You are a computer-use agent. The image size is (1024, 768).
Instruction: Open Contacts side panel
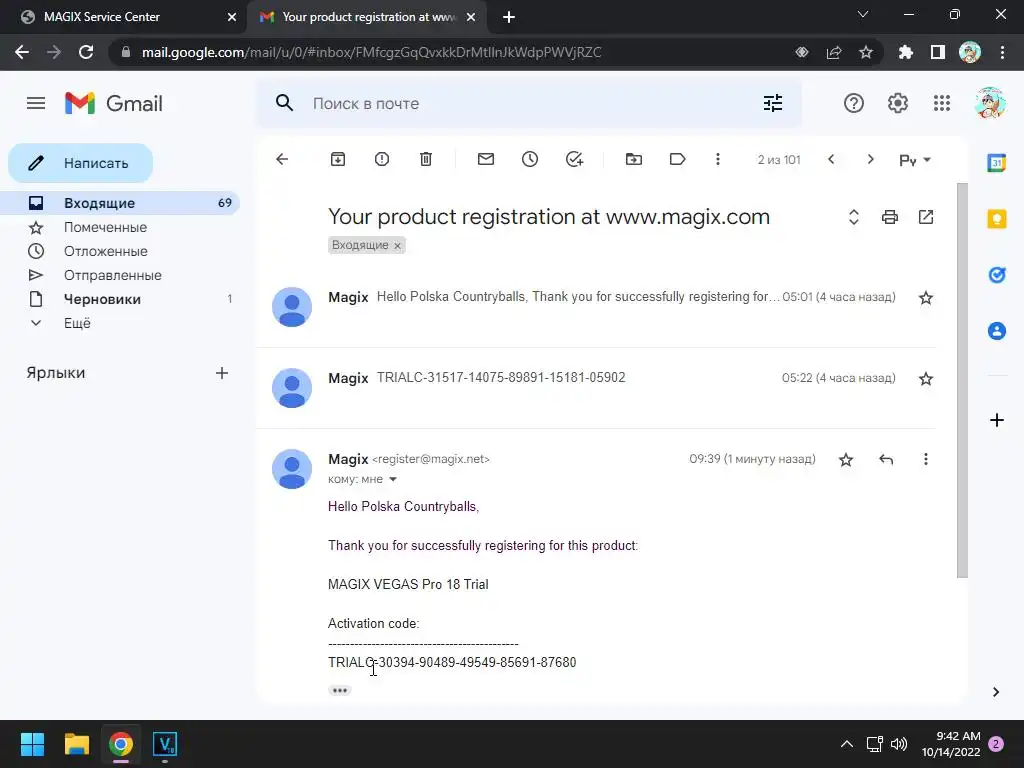[x=997, y=331]
